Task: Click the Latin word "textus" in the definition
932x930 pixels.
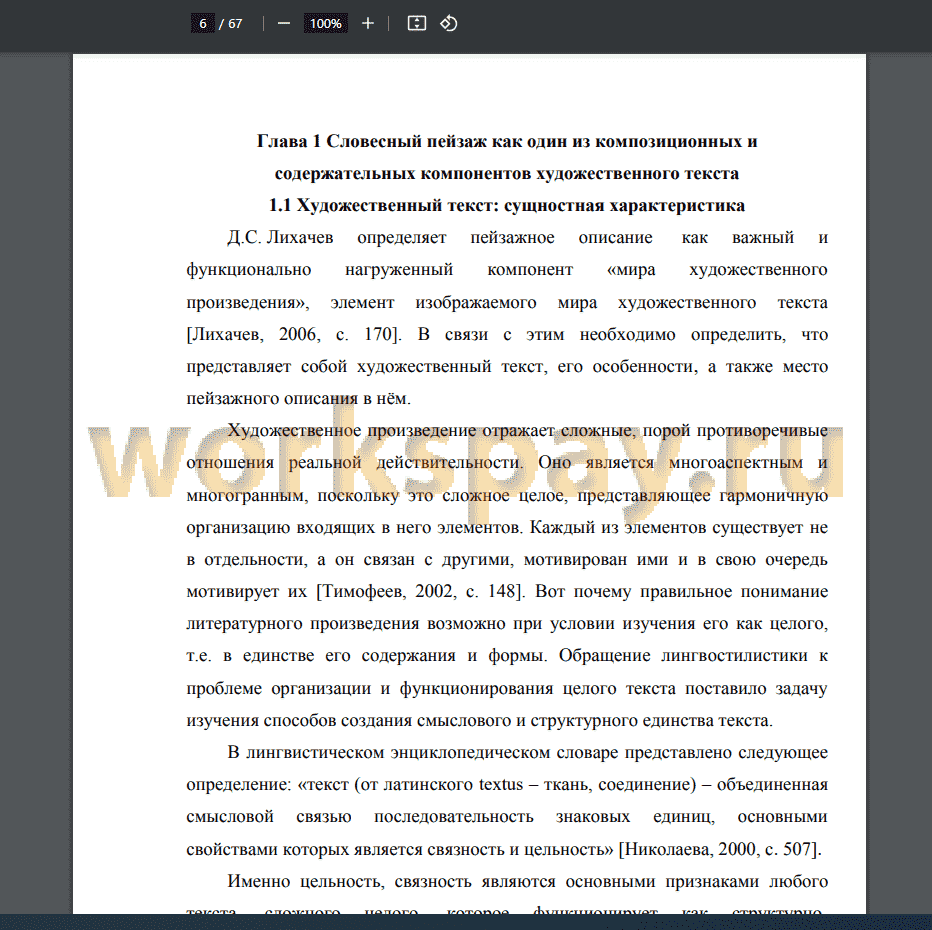Action: coord(501,785)
